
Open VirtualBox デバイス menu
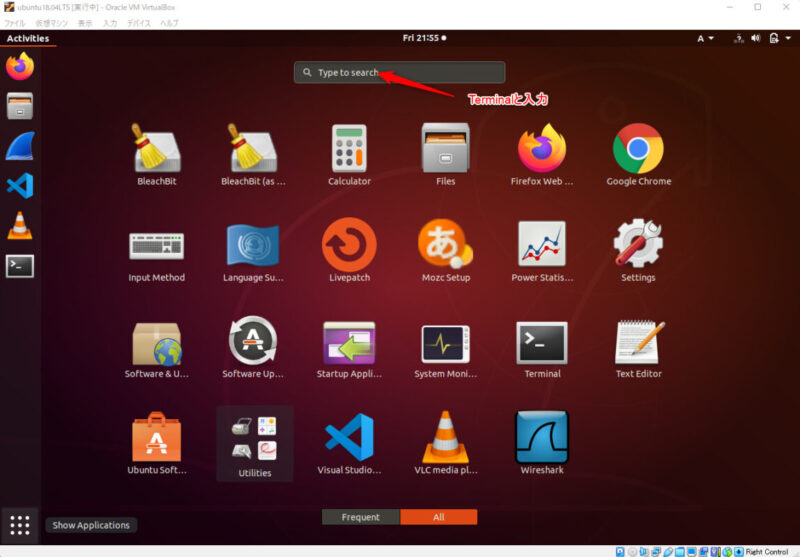pyautogui.click(x=138, y=23)
